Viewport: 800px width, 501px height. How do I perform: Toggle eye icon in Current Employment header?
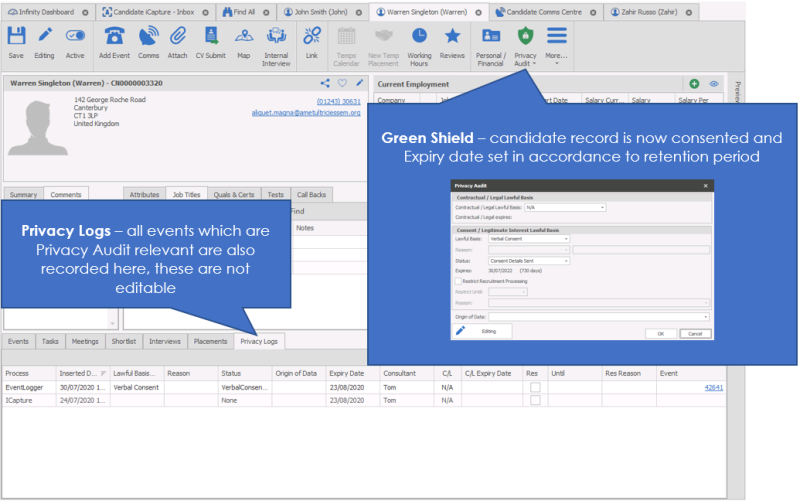[714, 84]
